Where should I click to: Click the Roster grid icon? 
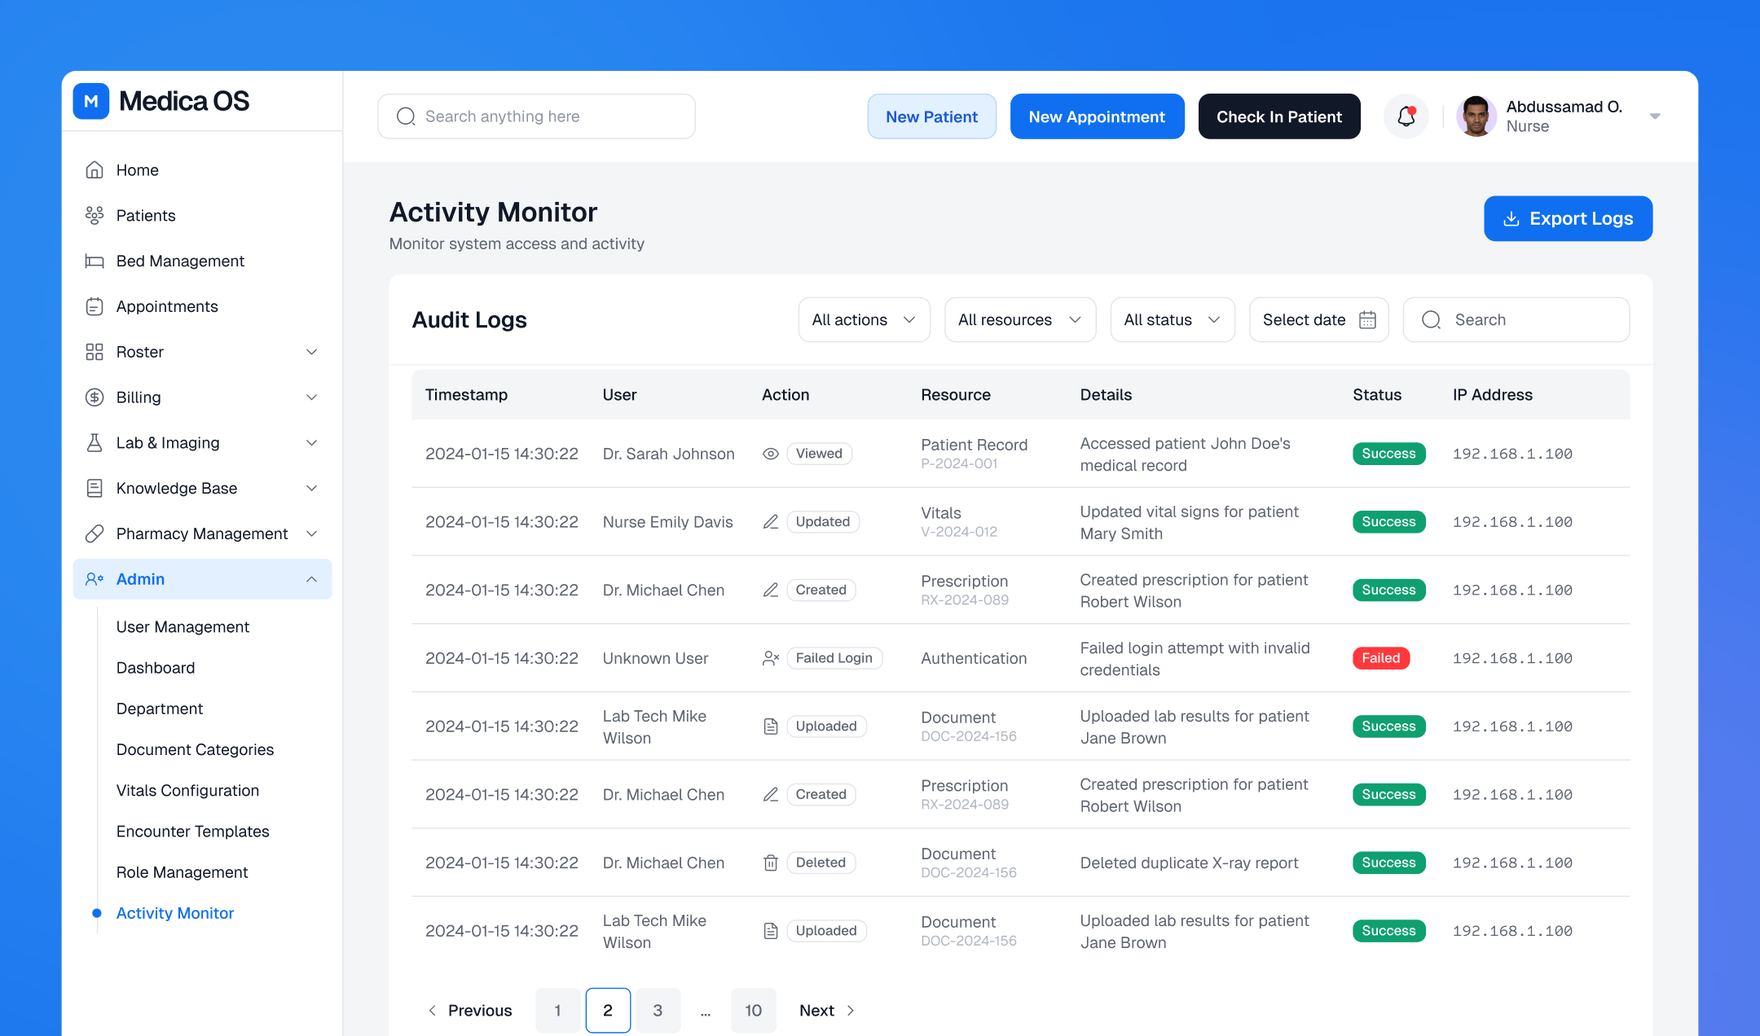[94, 352]
